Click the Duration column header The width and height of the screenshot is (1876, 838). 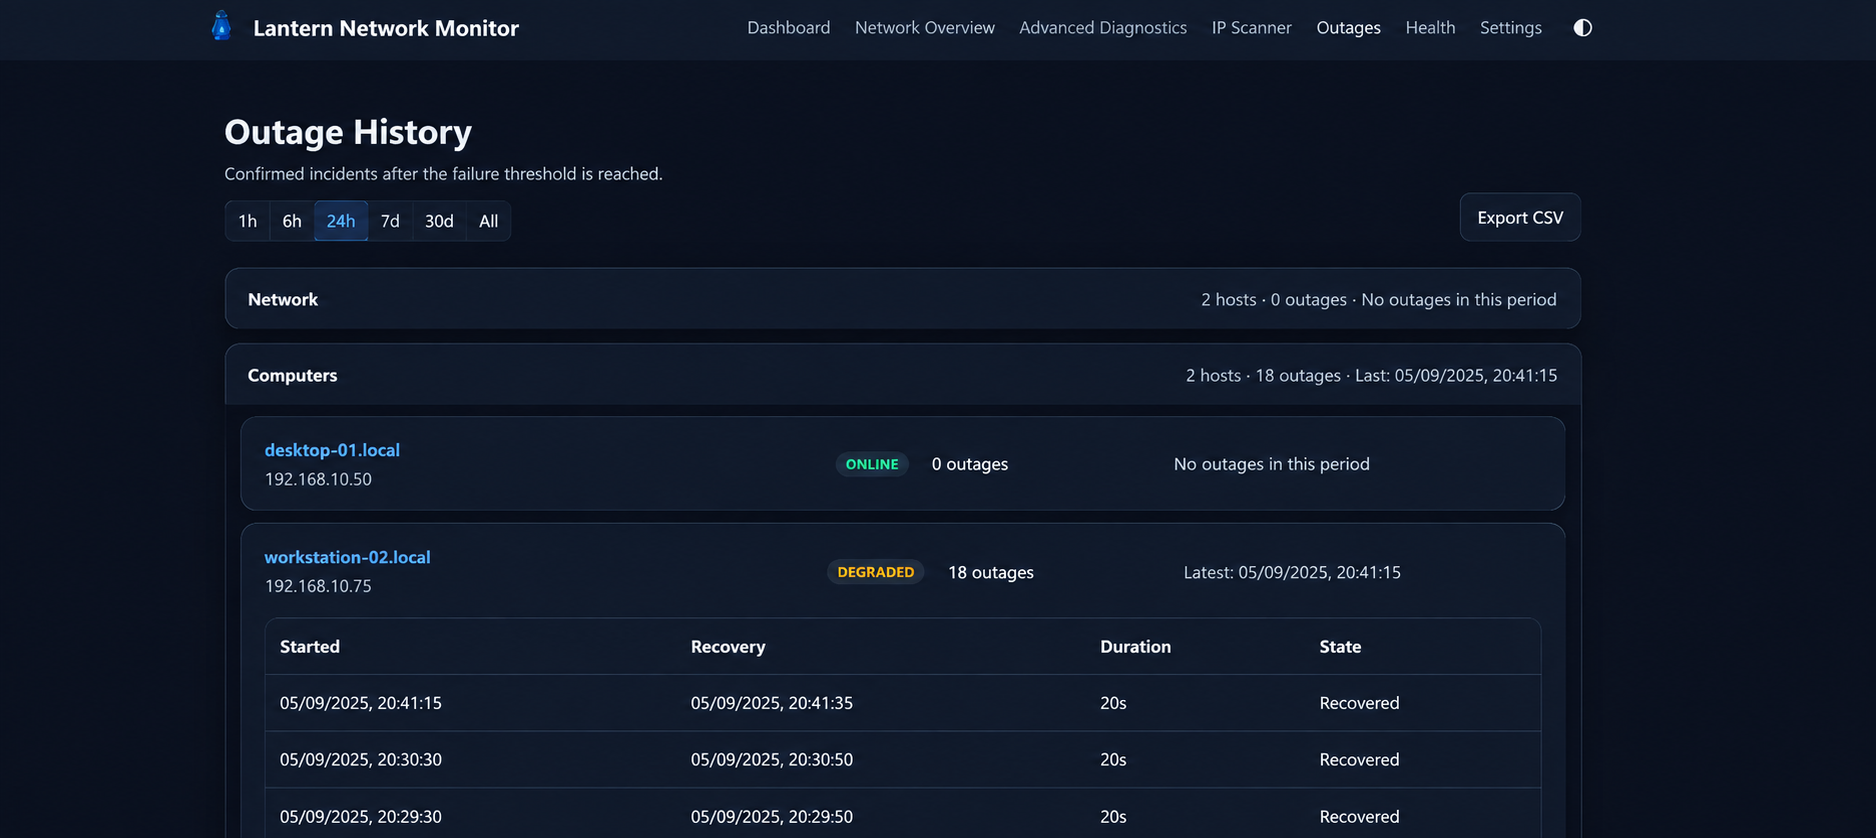click(x=1135, y=647)
